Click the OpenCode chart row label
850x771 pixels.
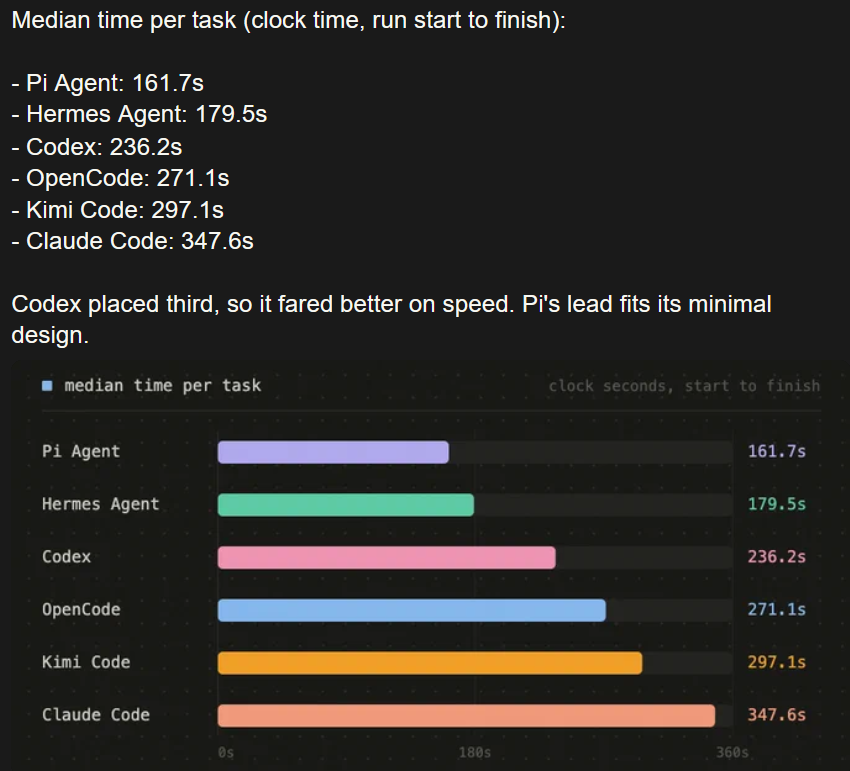(81, 609)
